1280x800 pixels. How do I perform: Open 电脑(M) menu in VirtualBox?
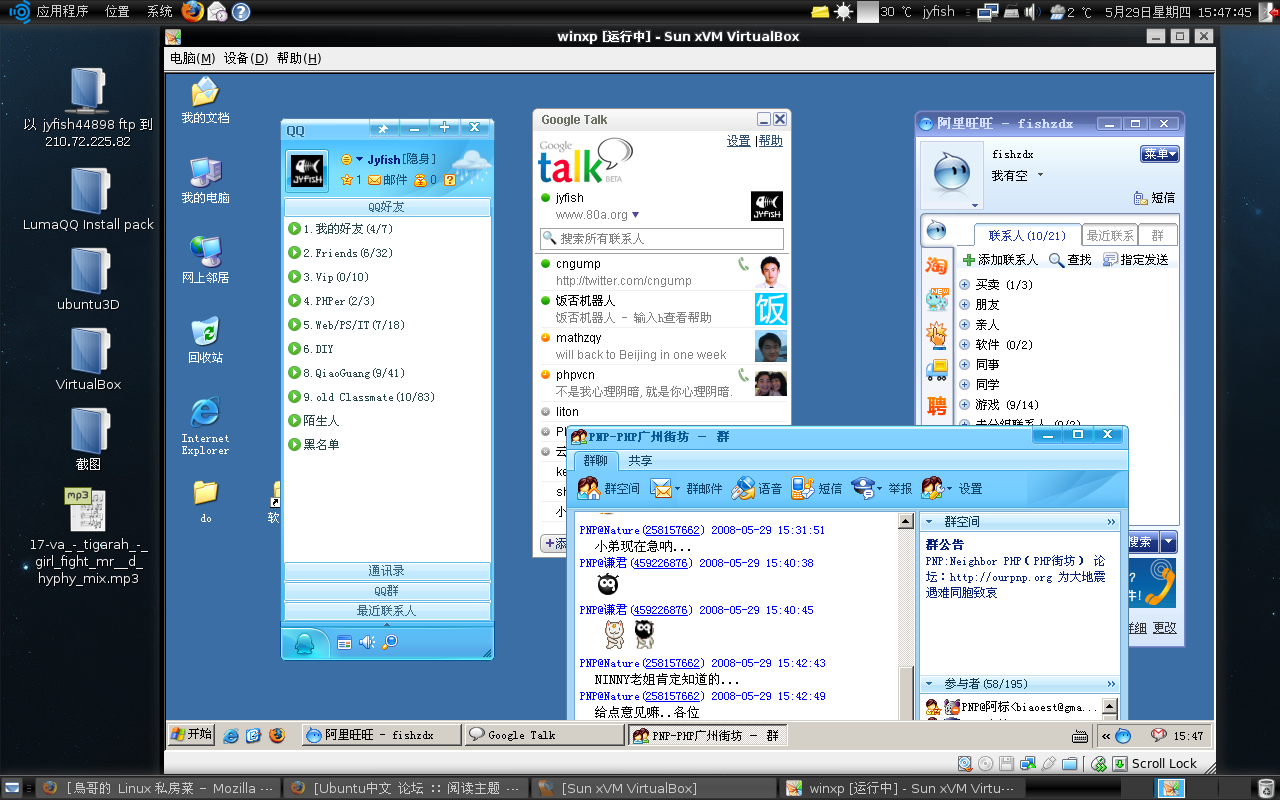pos(192,59)
